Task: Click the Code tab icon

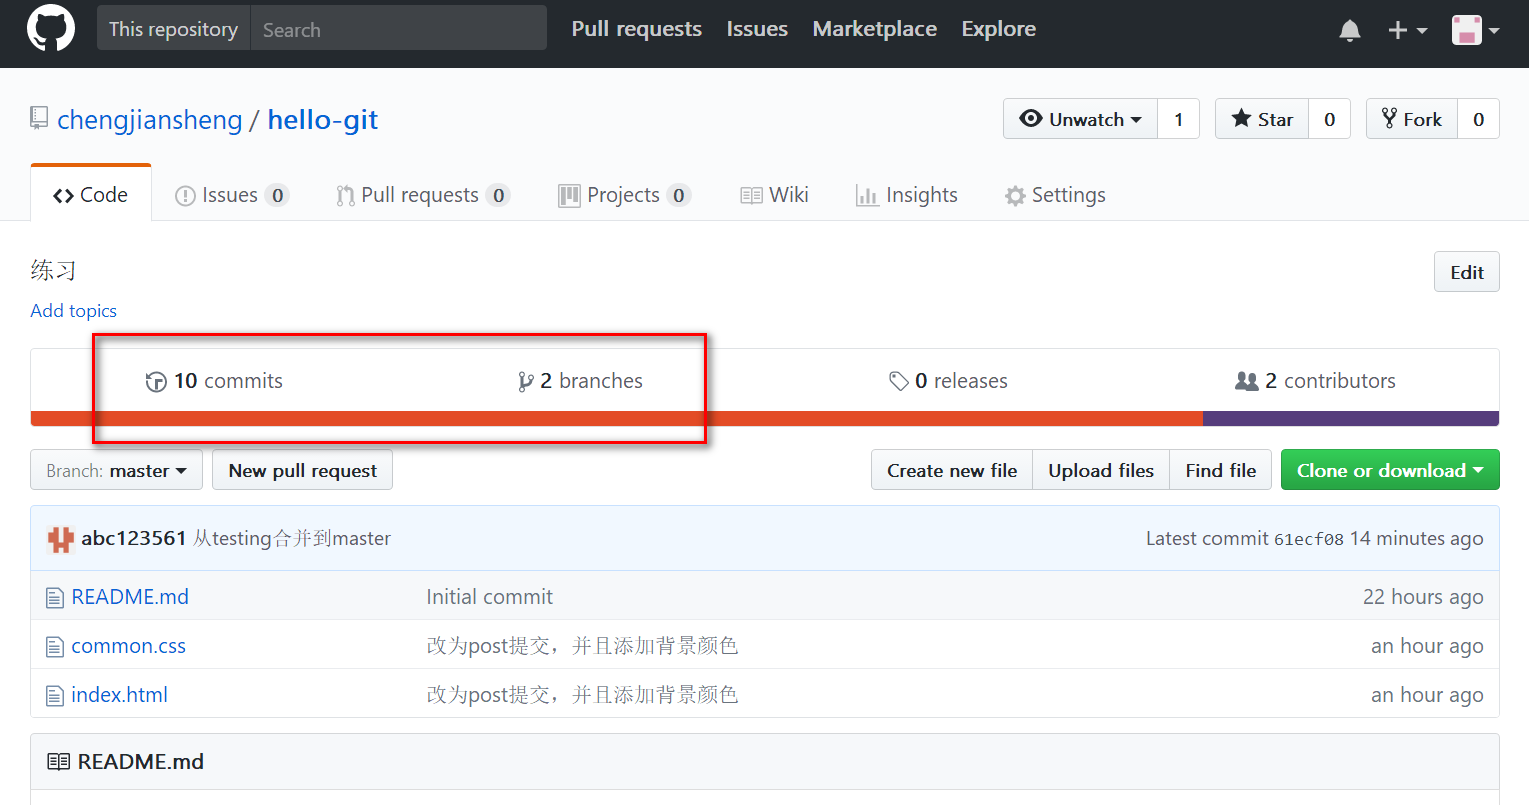Action: tap(63, 196)
